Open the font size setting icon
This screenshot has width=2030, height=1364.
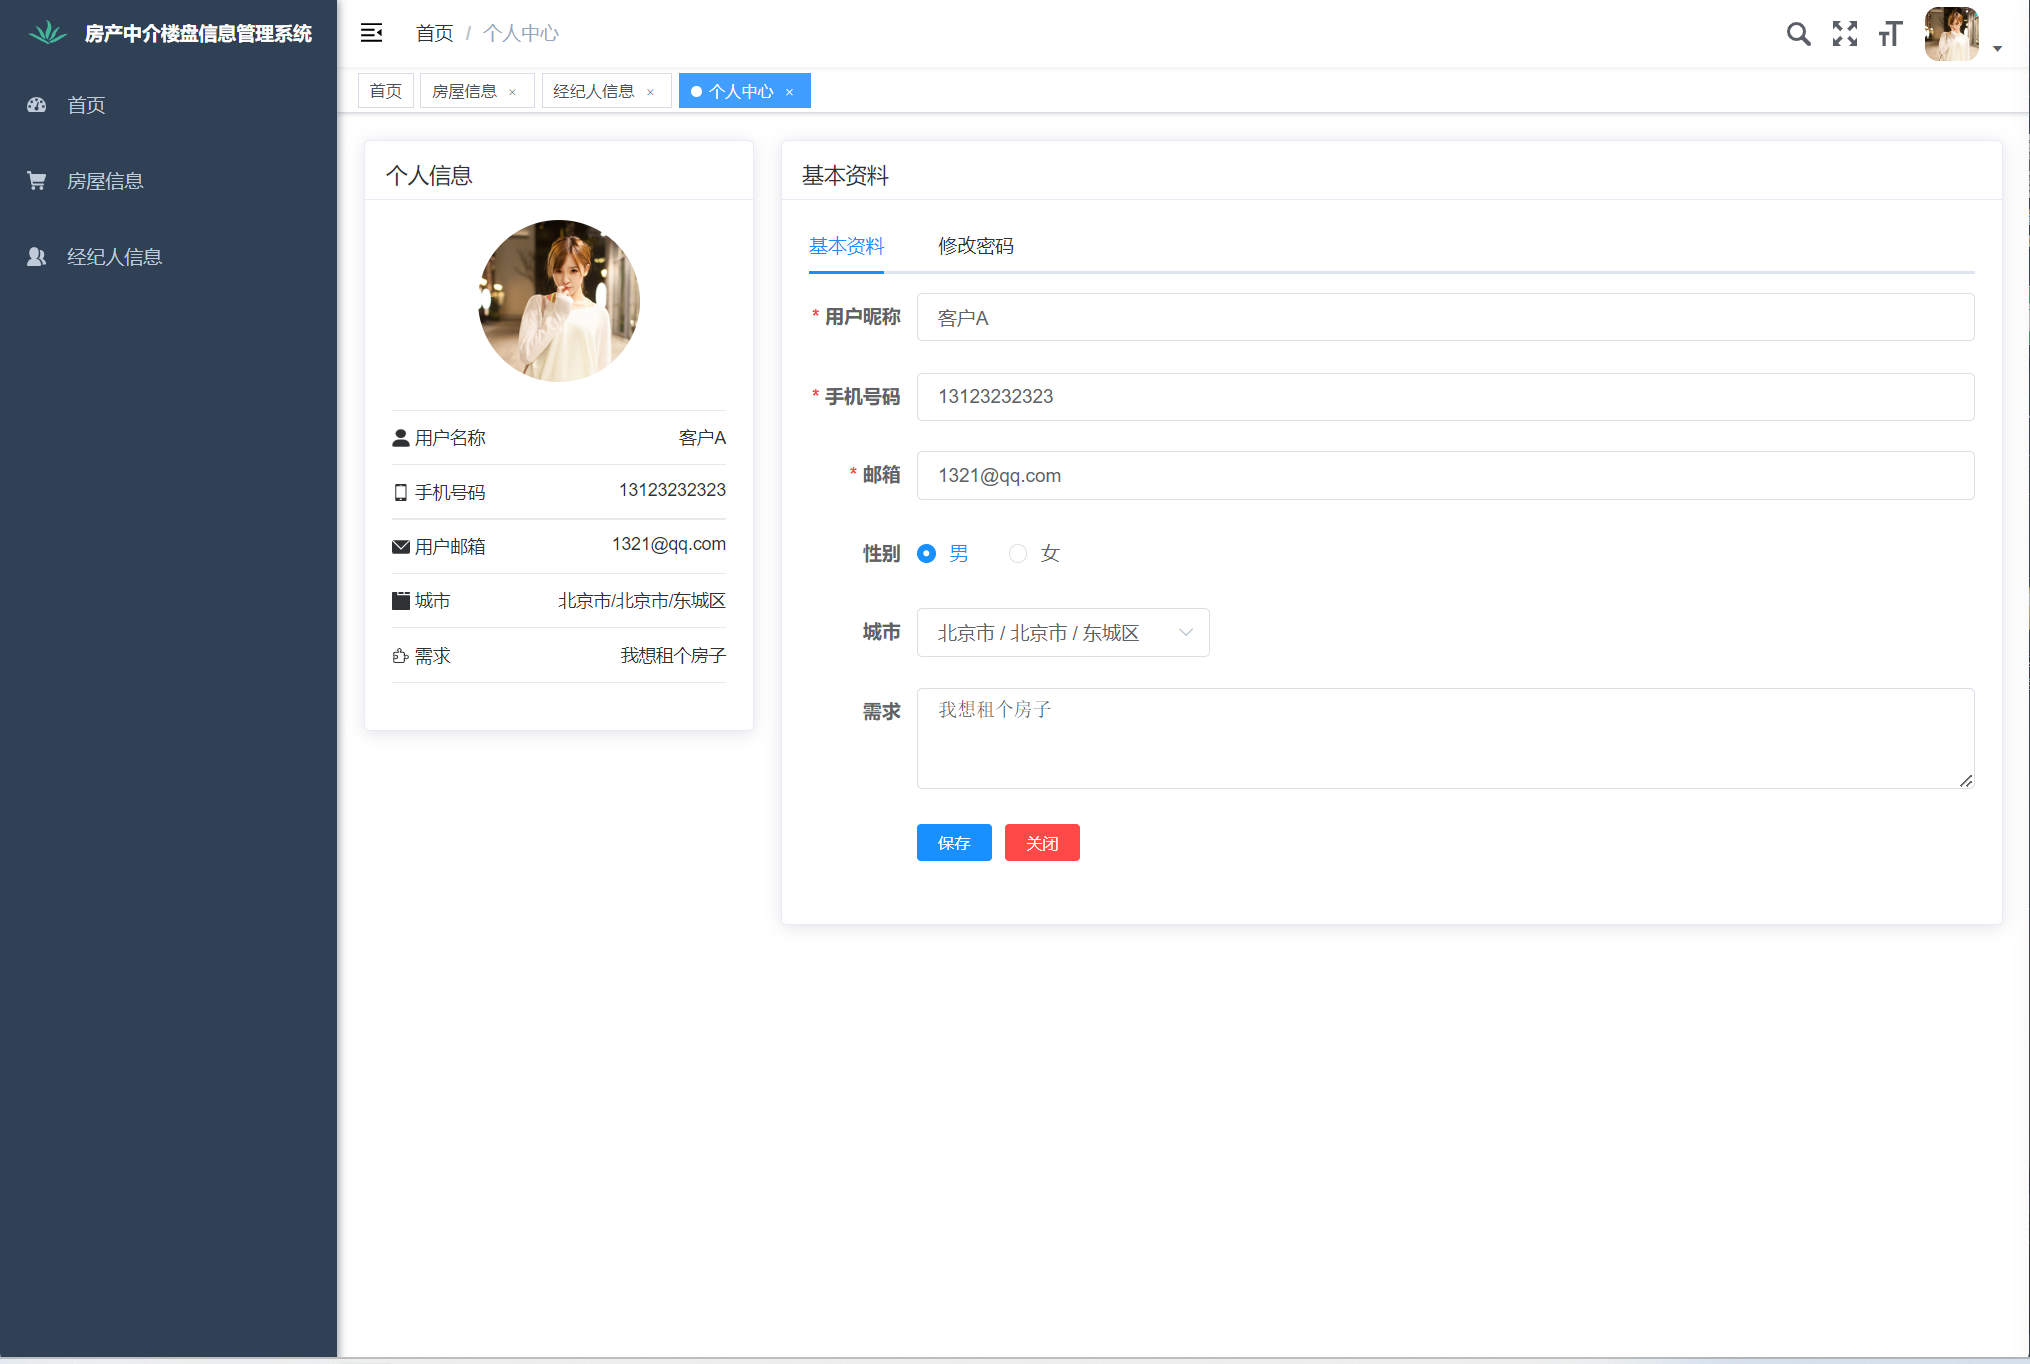pyautogui.click(x=1890, y=34)
